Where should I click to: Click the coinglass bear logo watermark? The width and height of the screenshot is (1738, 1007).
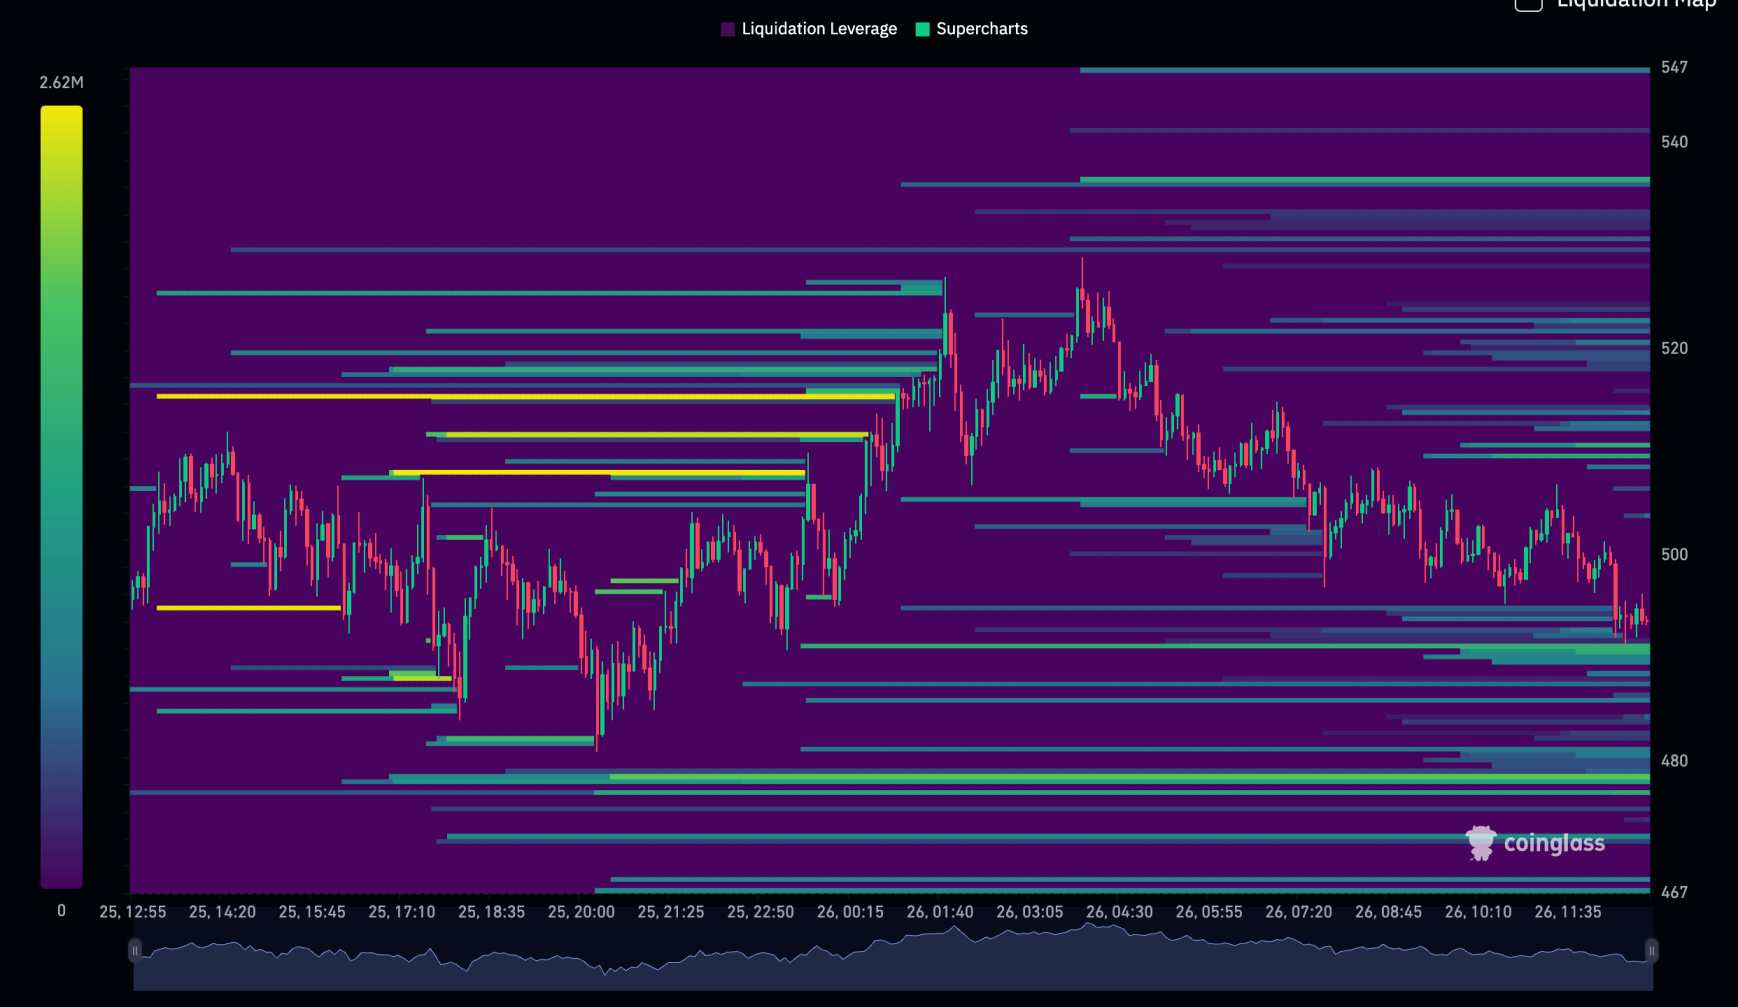tap(1482, 843)
